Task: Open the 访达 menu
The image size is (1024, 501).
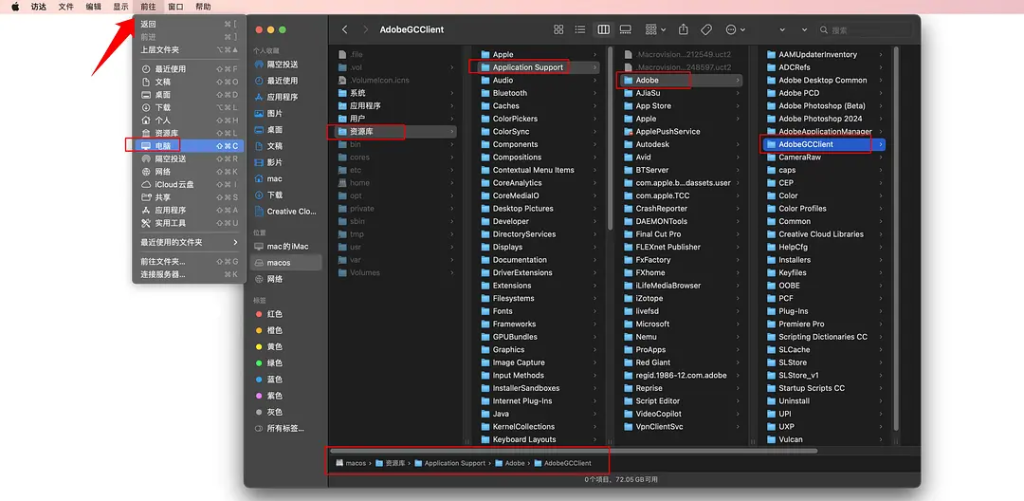Action: coord(39,7)
